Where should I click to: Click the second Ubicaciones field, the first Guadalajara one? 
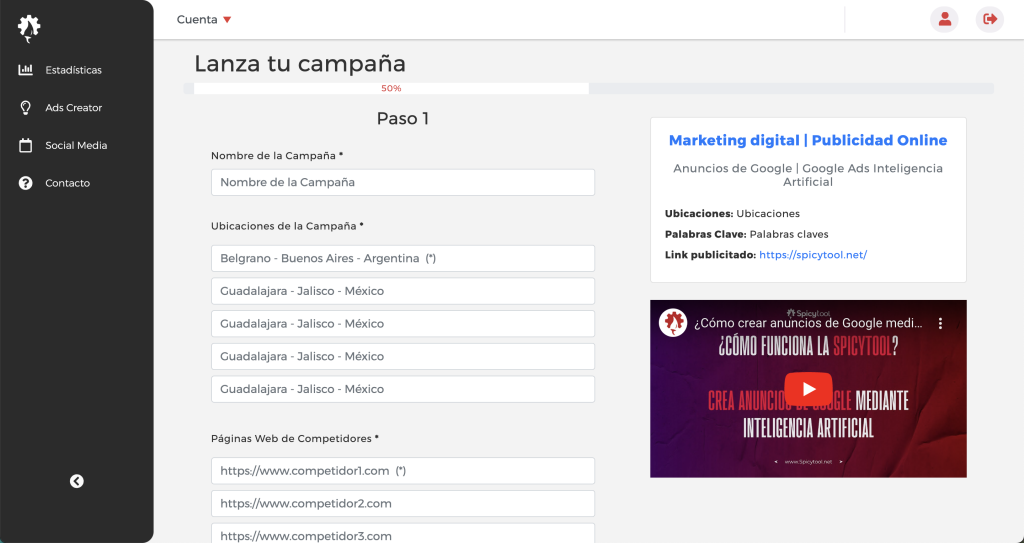click(x=403, y=291)
